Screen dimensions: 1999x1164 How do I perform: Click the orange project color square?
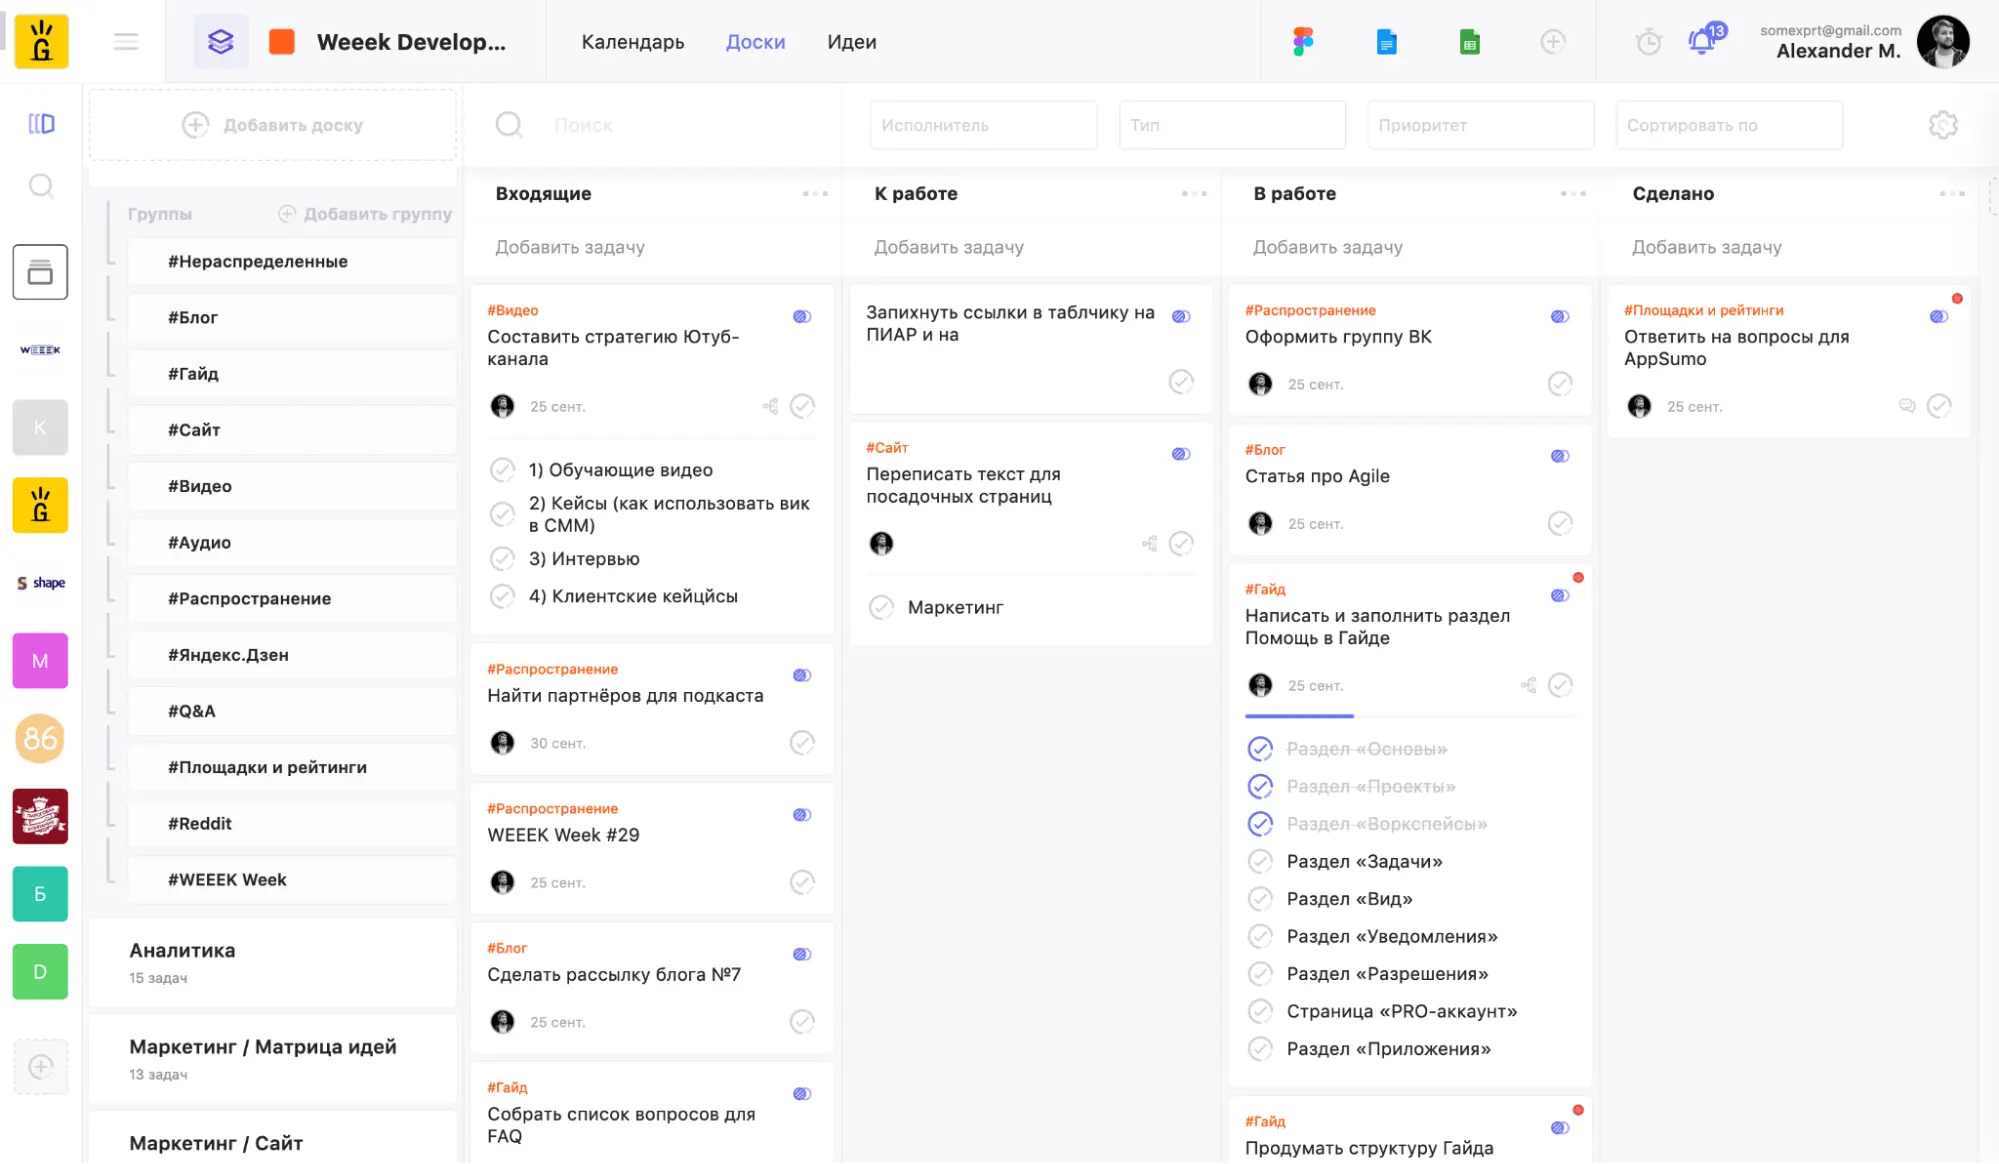point(282,42)
